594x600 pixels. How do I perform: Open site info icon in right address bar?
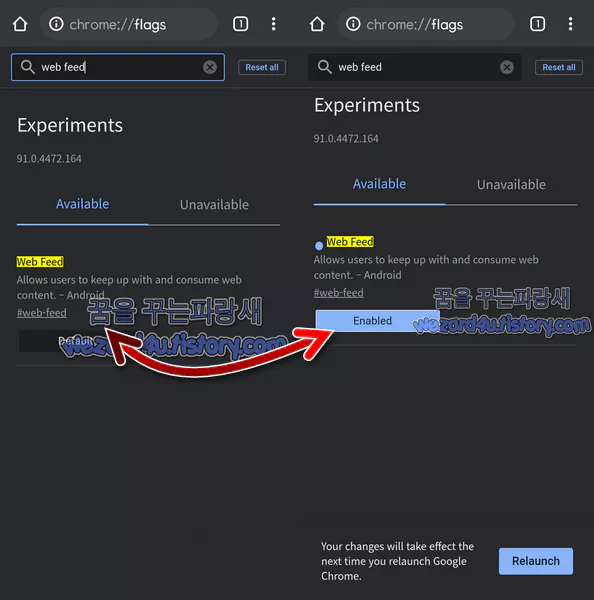[x=353, y=24]
